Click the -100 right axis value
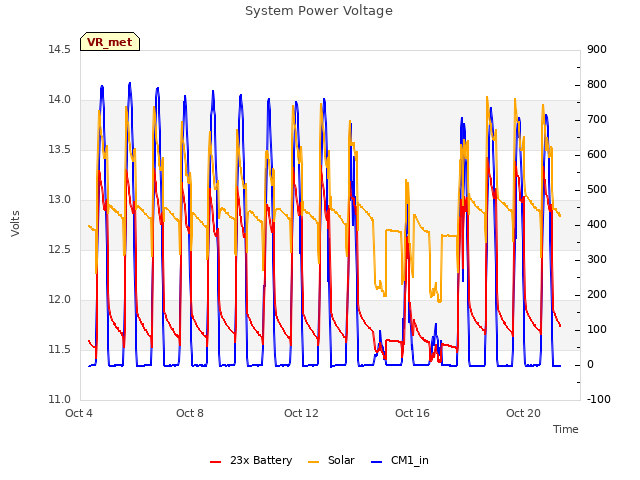Screen dimensions: 640x480 pyautogui.click(x=599, y=400)
